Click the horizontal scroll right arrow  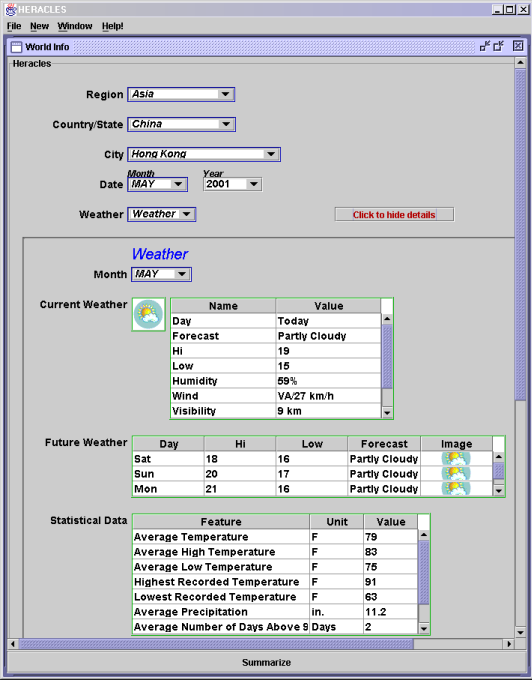tap(509, 644)
